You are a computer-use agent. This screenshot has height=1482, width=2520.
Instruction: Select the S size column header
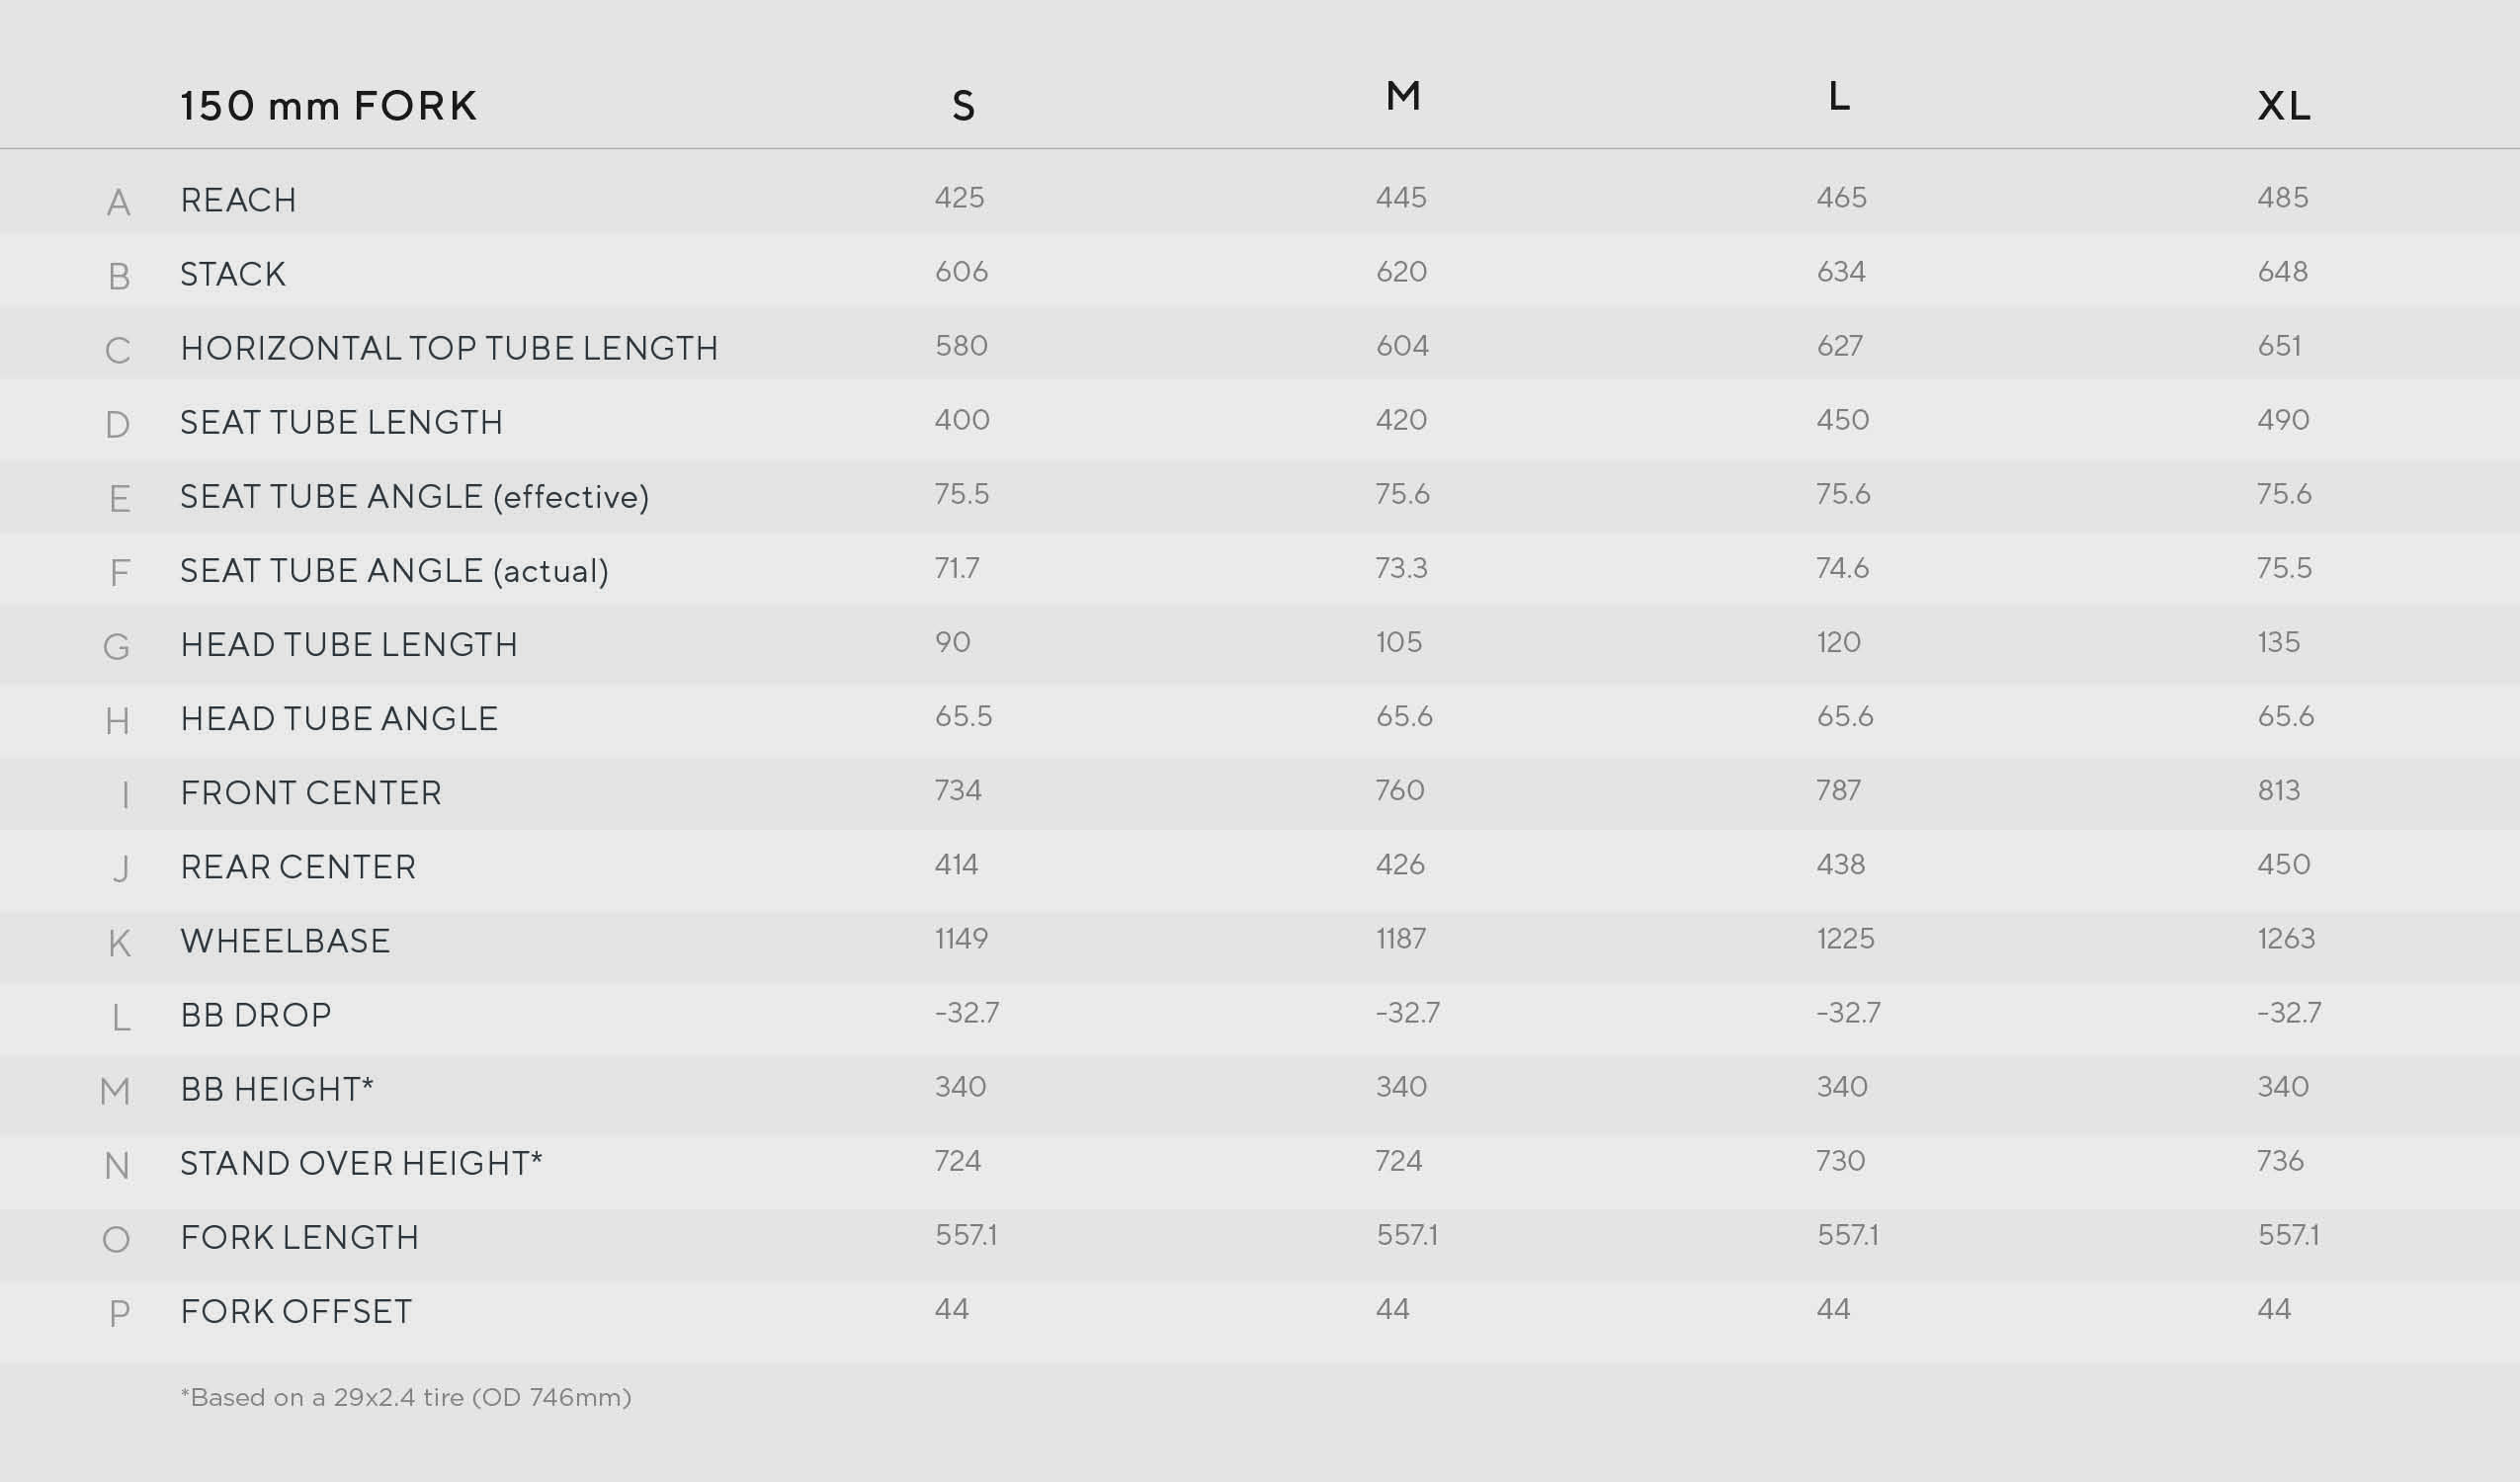click(x=963, y=106)
